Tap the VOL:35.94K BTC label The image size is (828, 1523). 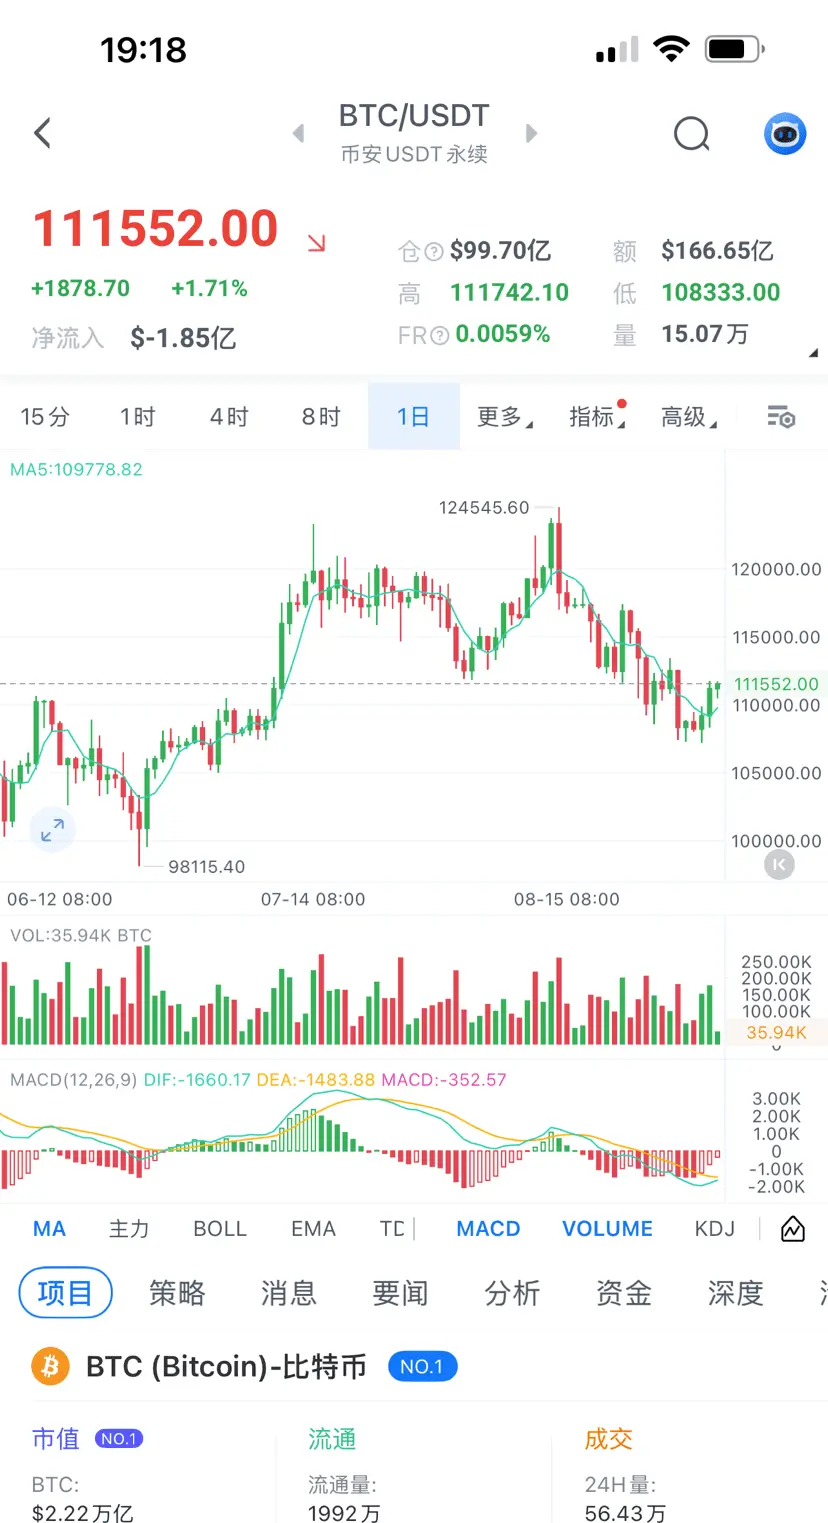pyautogui.click(x=81, y=936)
